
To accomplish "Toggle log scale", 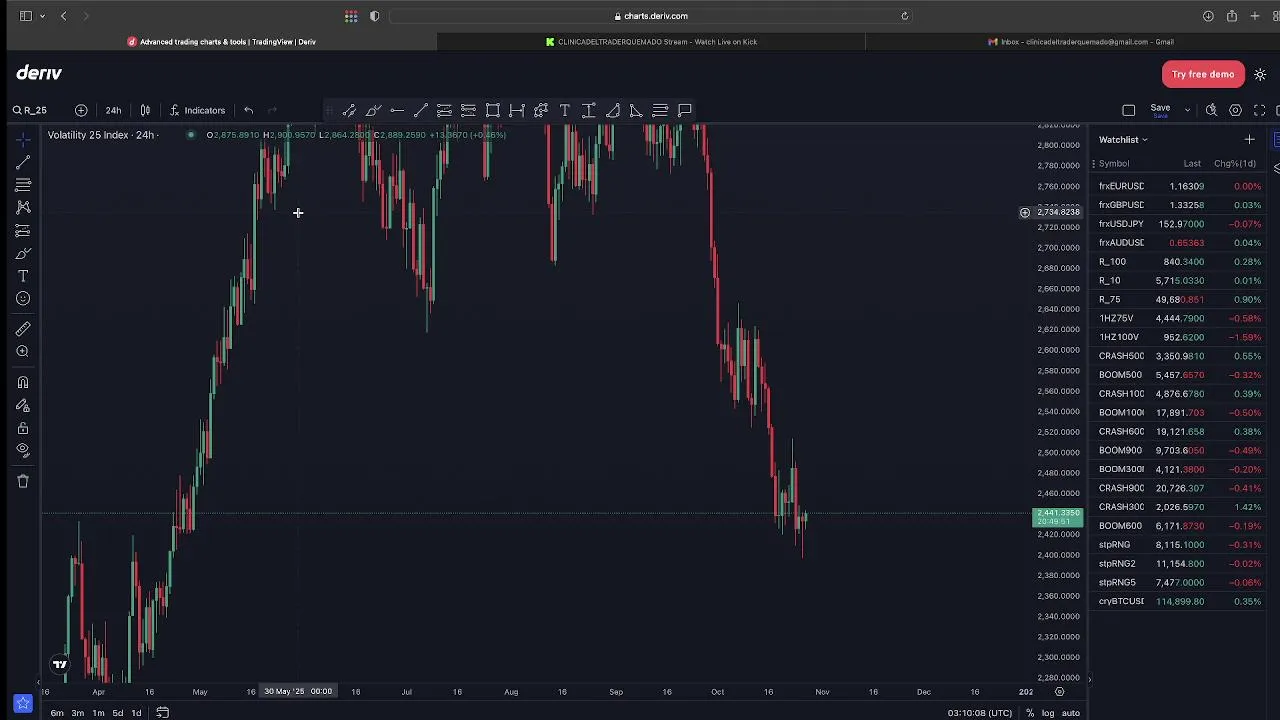I will tap(1048, 713).
